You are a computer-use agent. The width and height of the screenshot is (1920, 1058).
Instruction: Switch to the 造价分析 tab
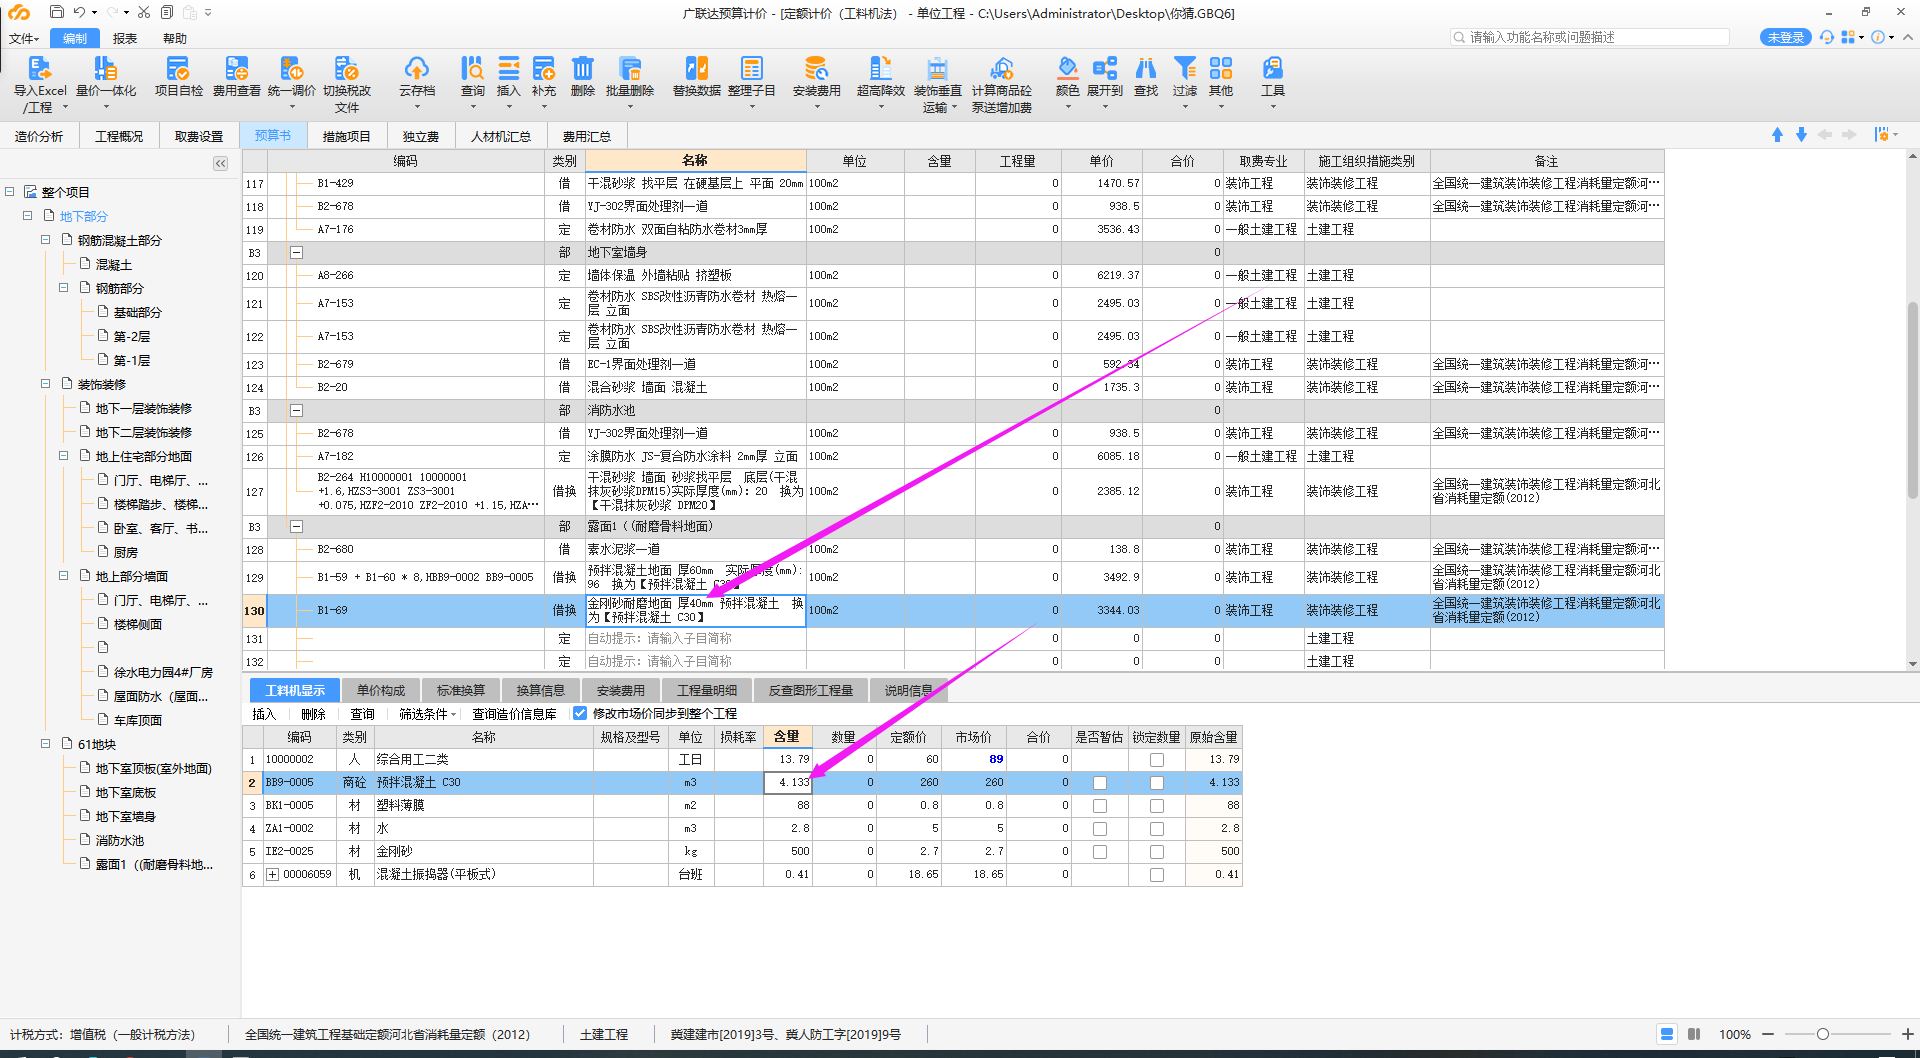pyautogui.click(x=38, y=136)
